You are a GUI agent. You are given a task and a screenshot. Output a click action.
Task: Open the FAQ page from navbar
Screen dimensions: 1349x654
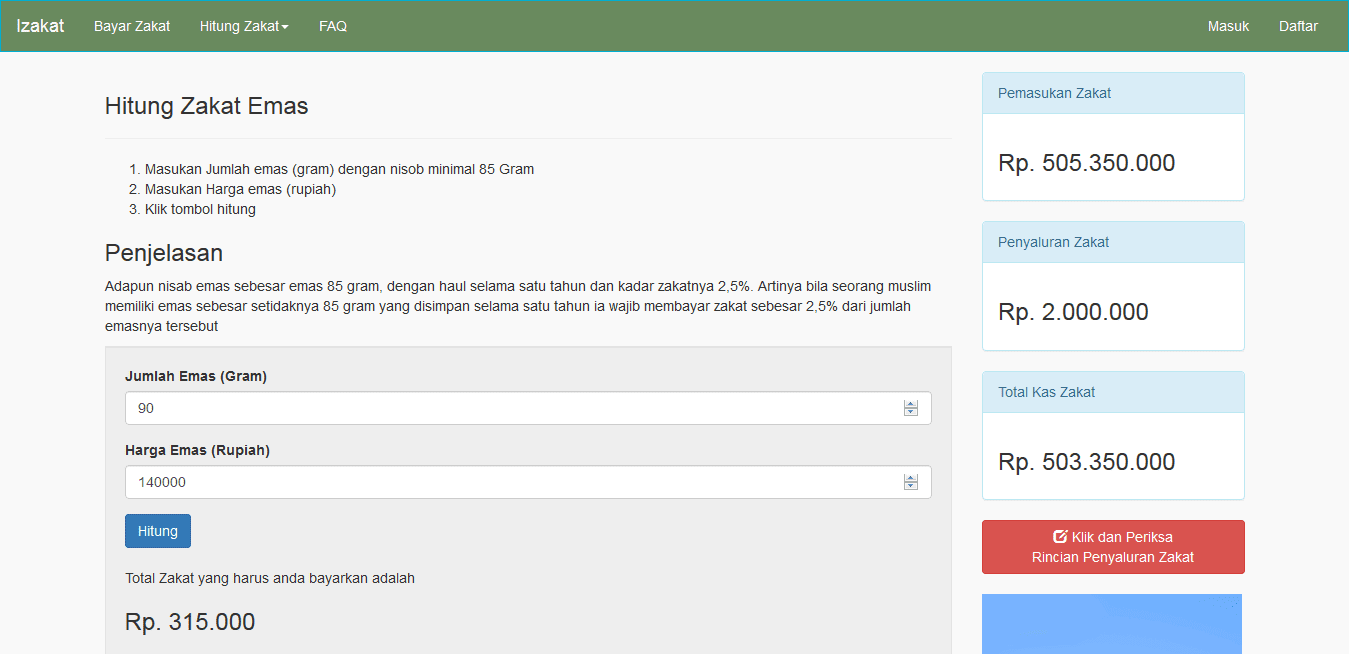(332, 26)
